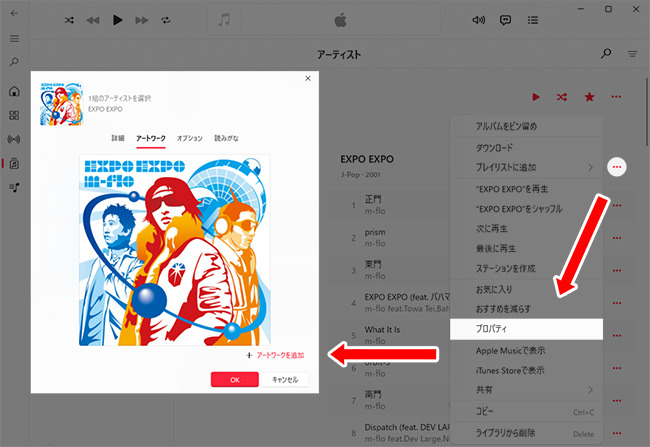Click the highlighted album more button
This screenshot has height=447, width=650.
pos(617,167)
